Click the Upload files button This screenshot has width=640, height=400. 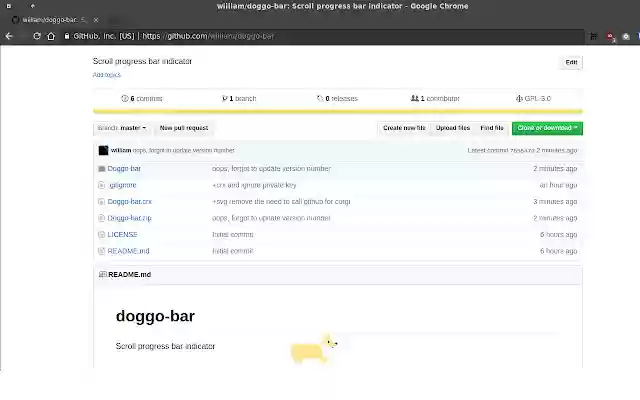coord(453,128)
